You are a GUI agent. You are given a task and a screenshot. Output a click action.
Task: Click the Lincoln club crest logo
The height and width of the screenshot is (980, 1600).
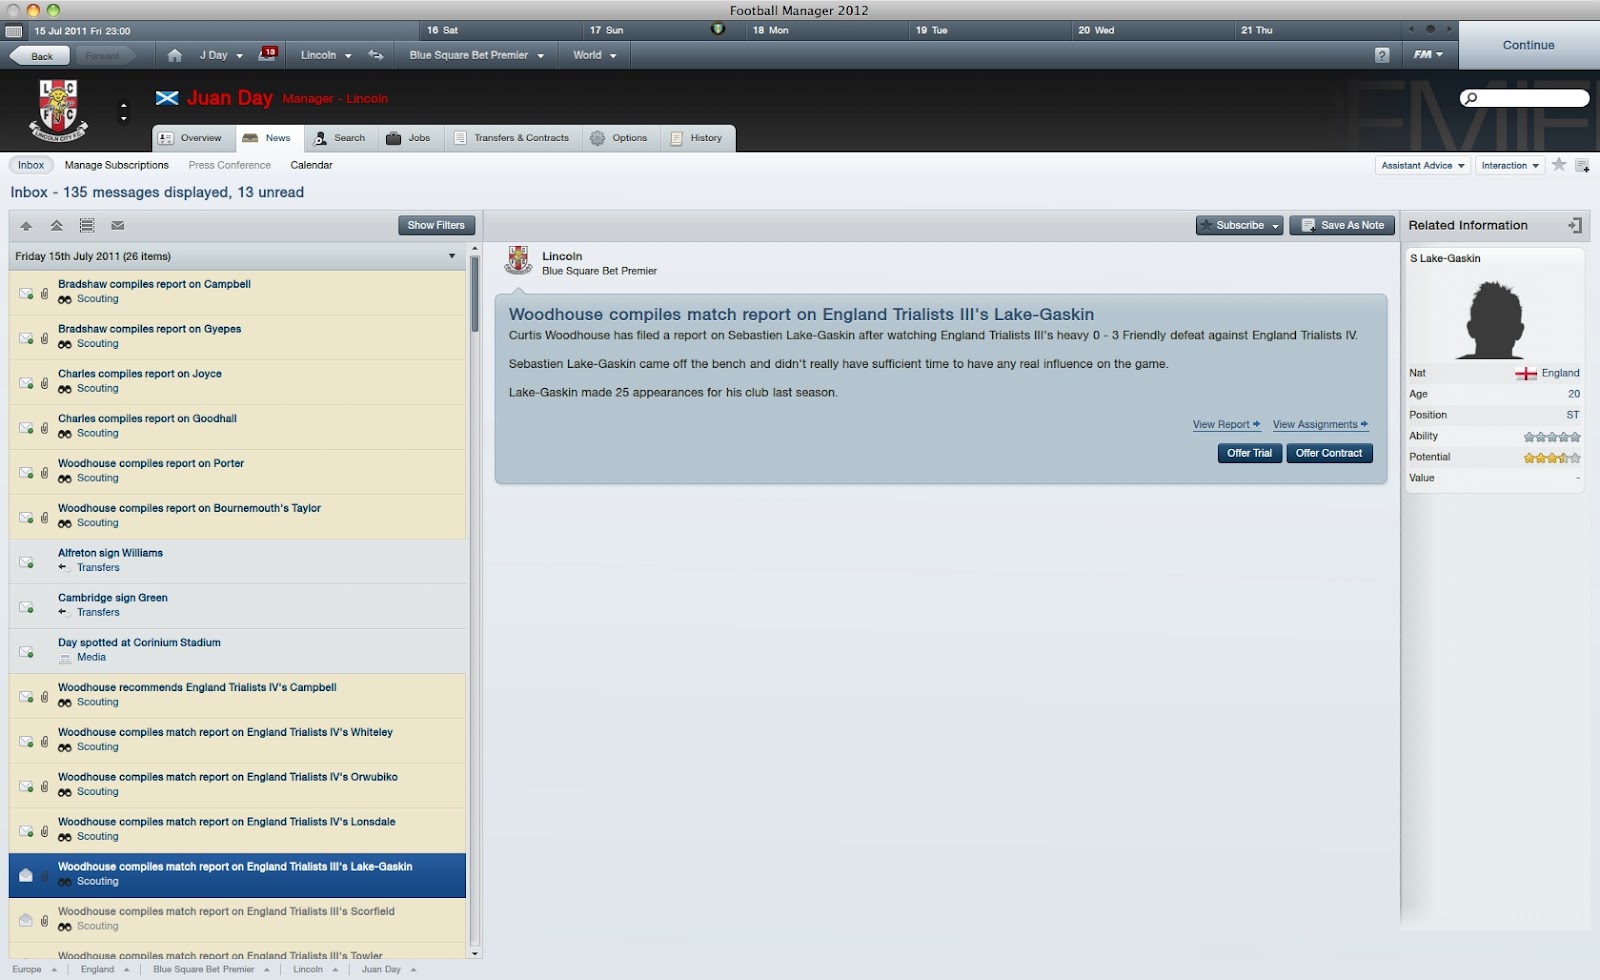pyautogui.click(x=58, y=110)
